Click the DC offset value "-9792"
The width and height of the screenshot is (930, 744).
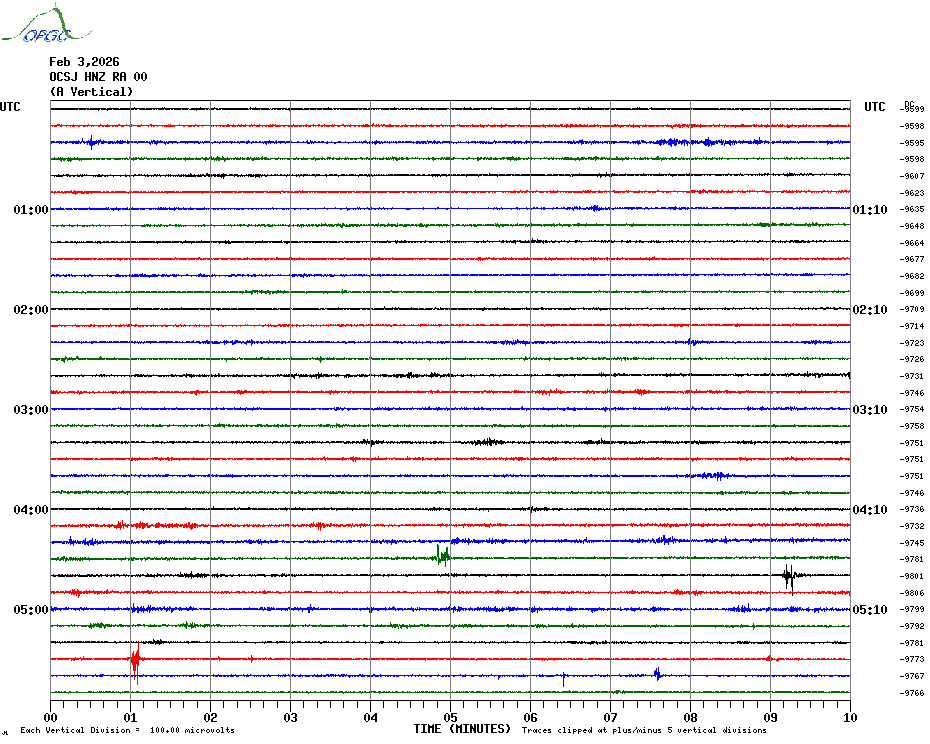(912, 626)
